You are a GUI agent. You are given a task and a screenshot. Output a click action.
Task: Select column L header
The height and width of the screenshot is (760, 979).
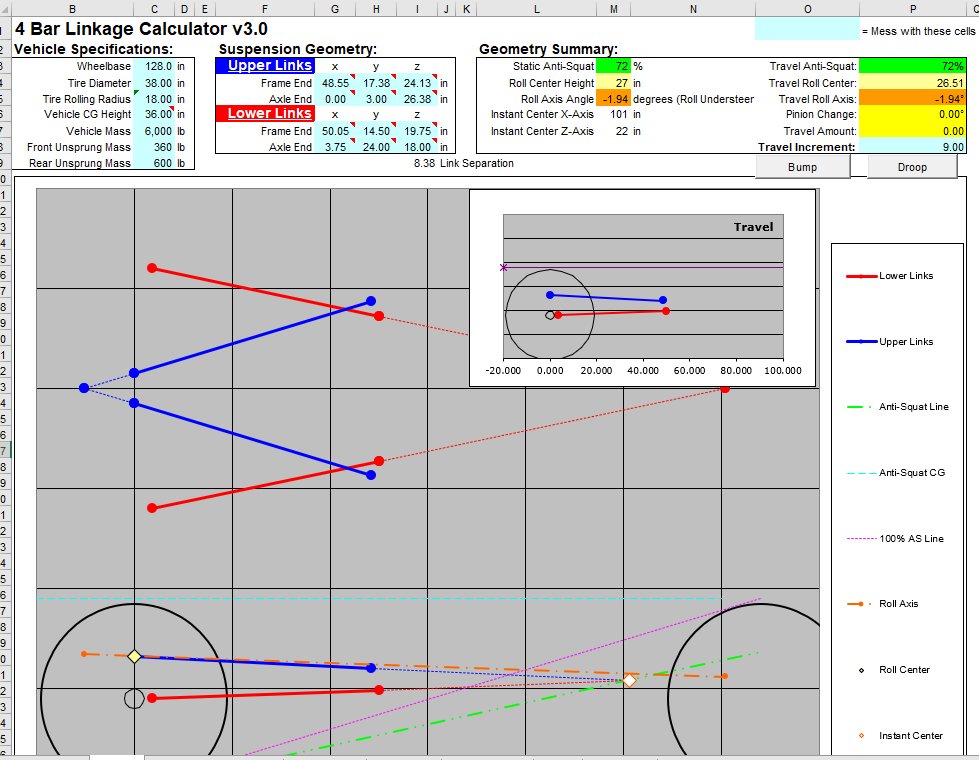(536, 9)
